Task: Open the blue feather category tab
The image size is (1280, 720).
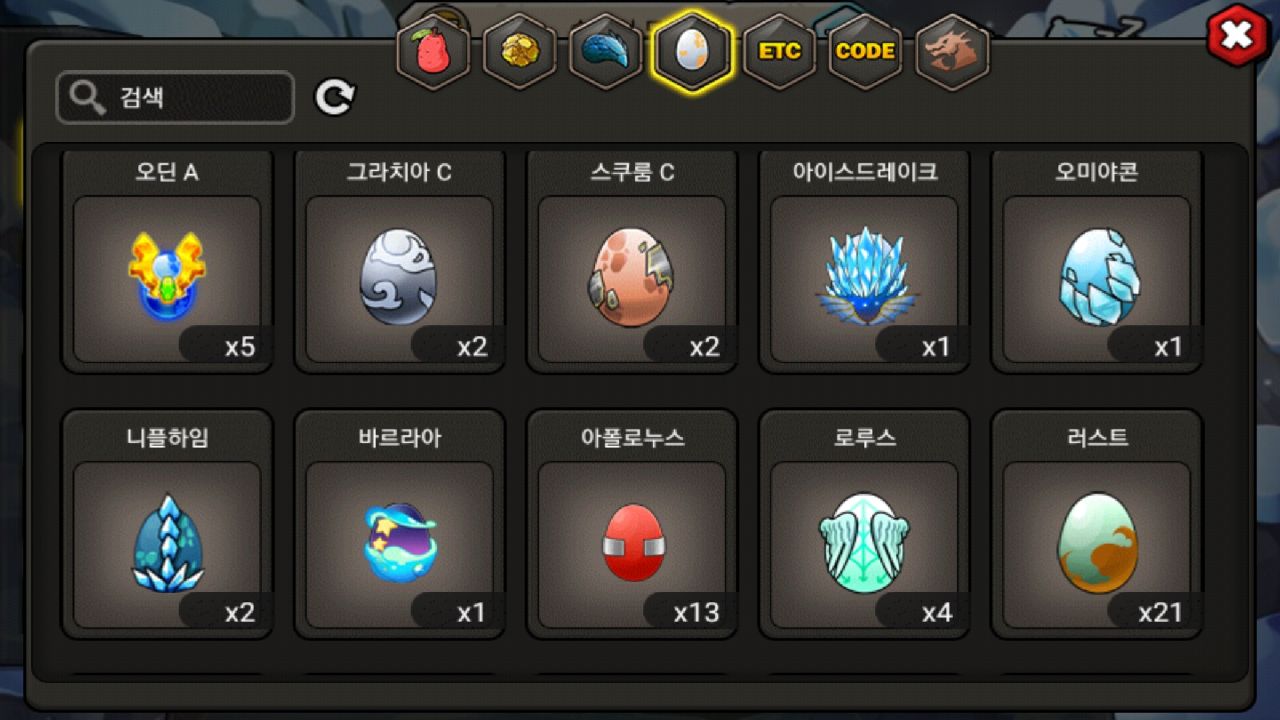Action: point(606,52)
